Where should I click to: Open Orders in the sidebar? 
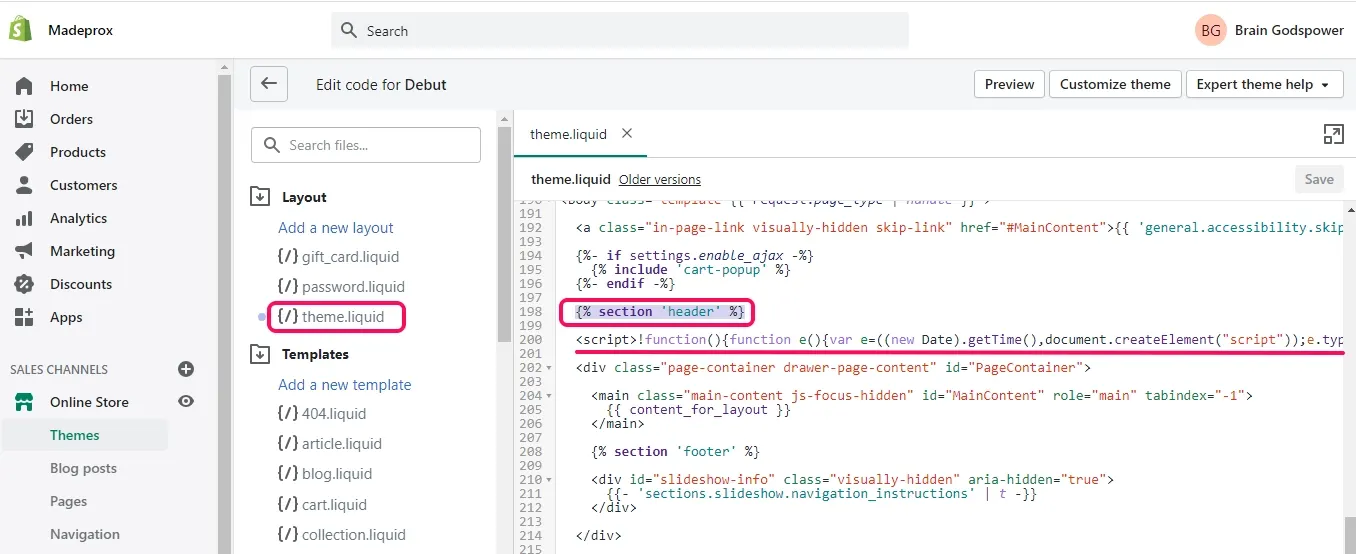(x=71, y=119)
